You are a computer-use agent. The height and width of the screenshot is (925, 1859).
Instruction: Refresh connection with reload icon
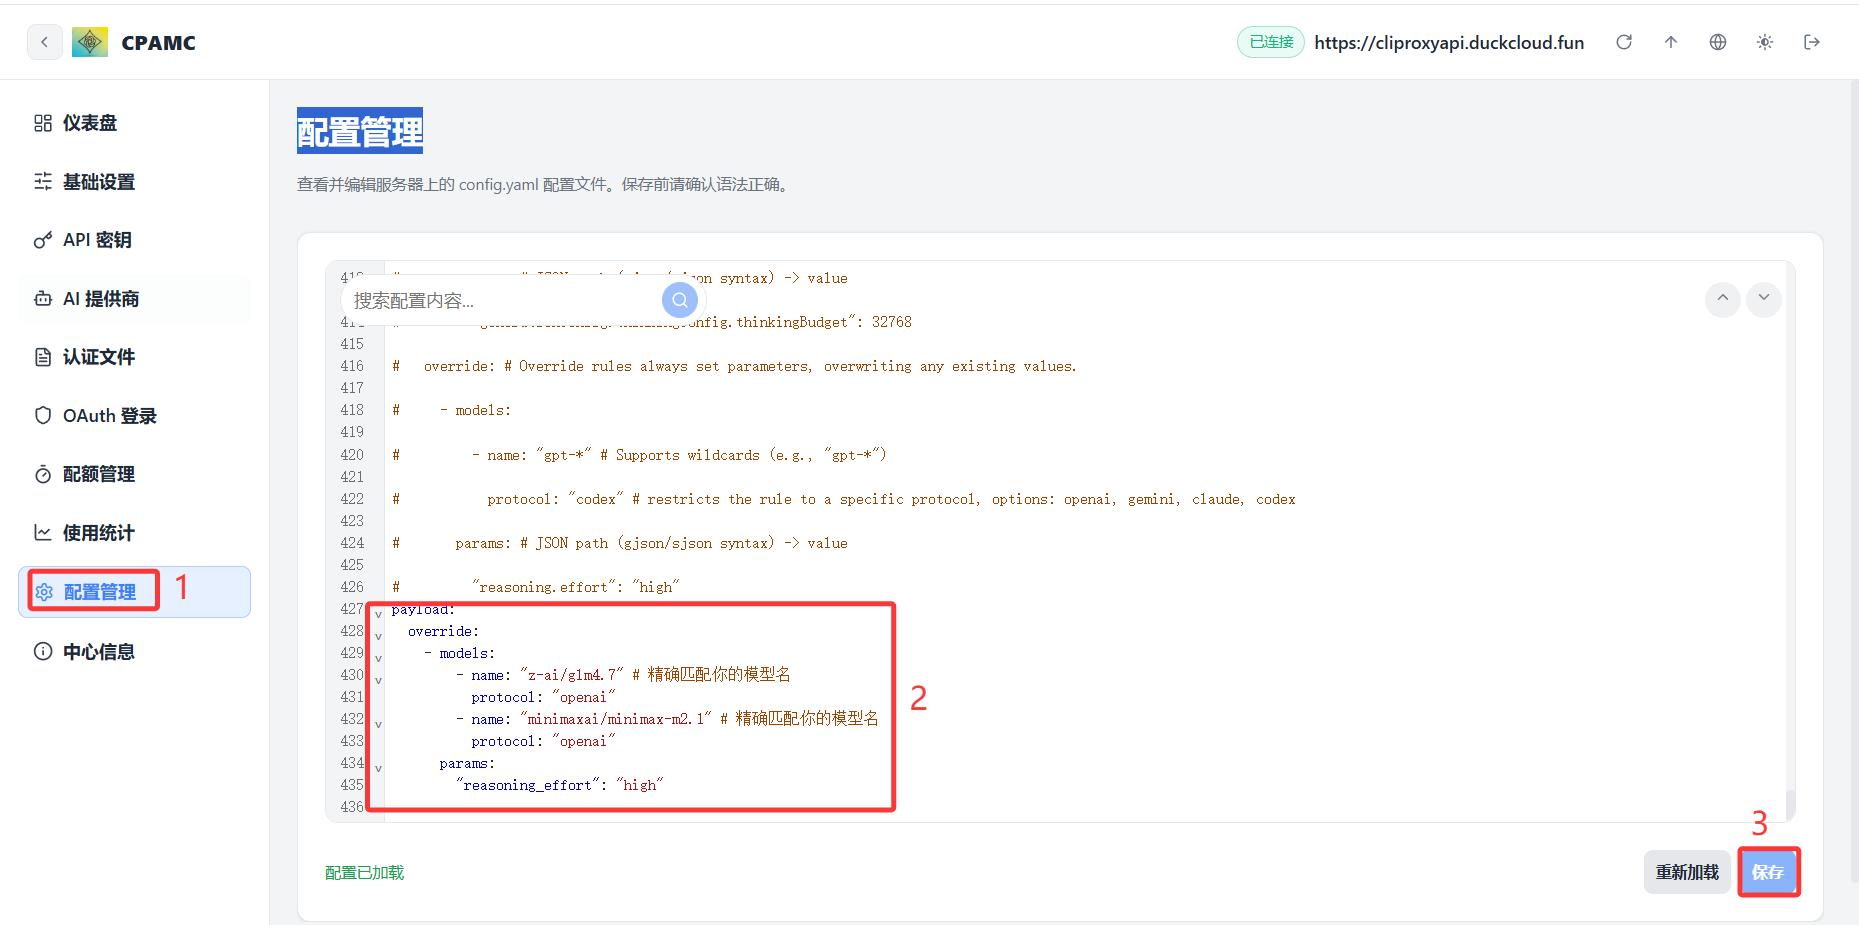point(1624,42)
